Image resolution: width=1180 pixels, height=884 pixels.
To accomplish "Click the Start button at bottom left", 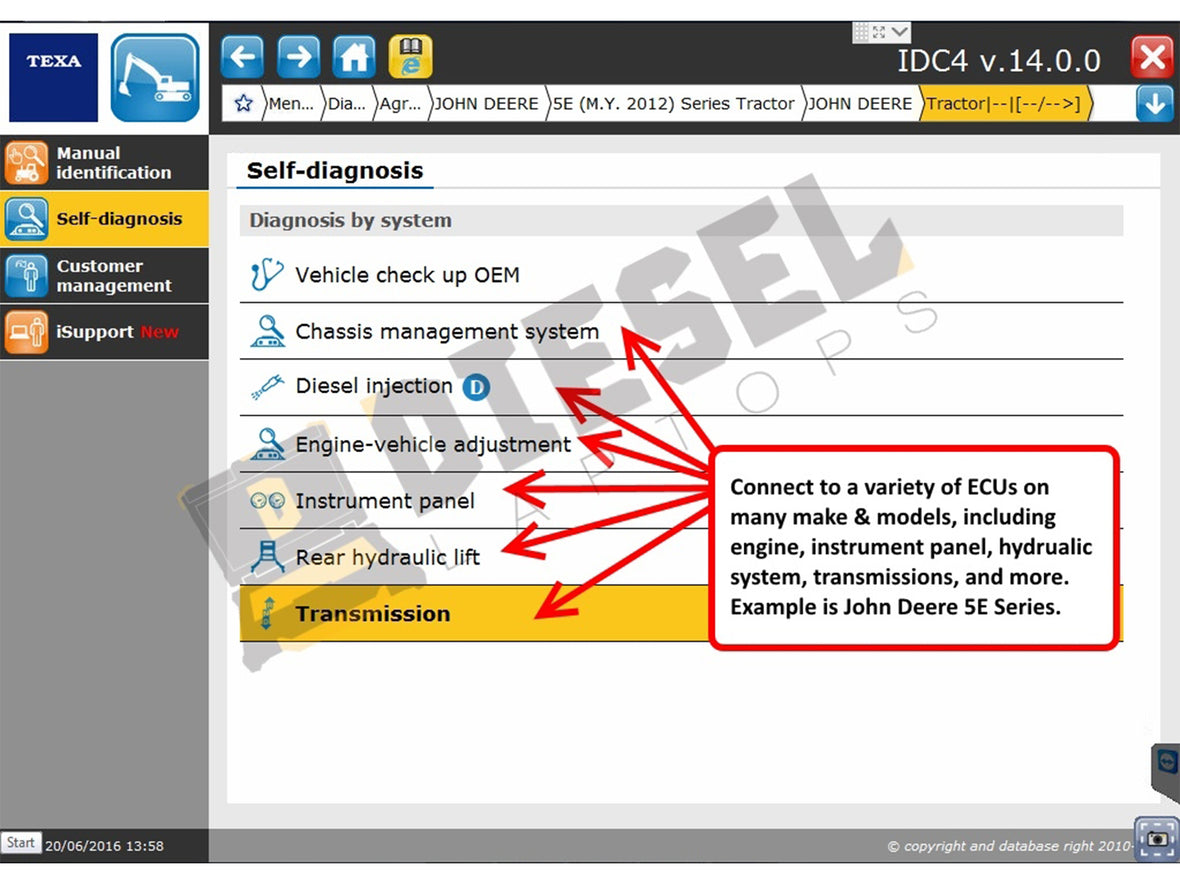I will coord(21,843).
